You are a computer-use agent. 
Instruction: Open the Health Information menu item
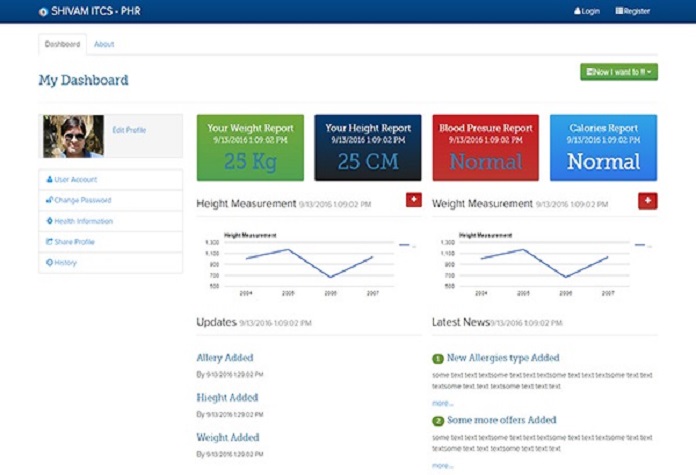(x=111, y=221)
